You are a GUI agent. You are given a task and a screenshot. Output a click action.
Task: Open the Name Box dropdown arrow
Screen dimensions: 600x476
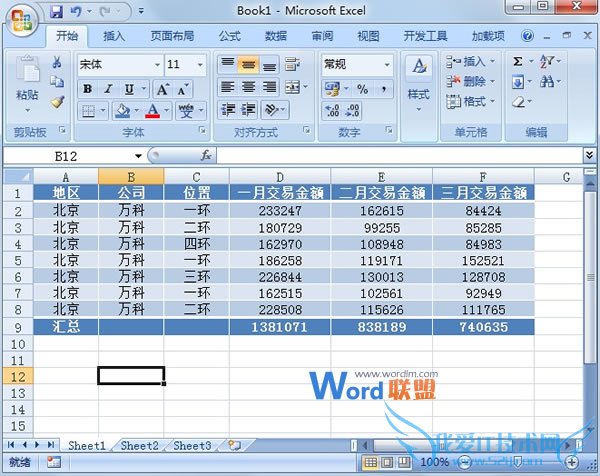pyautogui.click(x=138, y=156)
